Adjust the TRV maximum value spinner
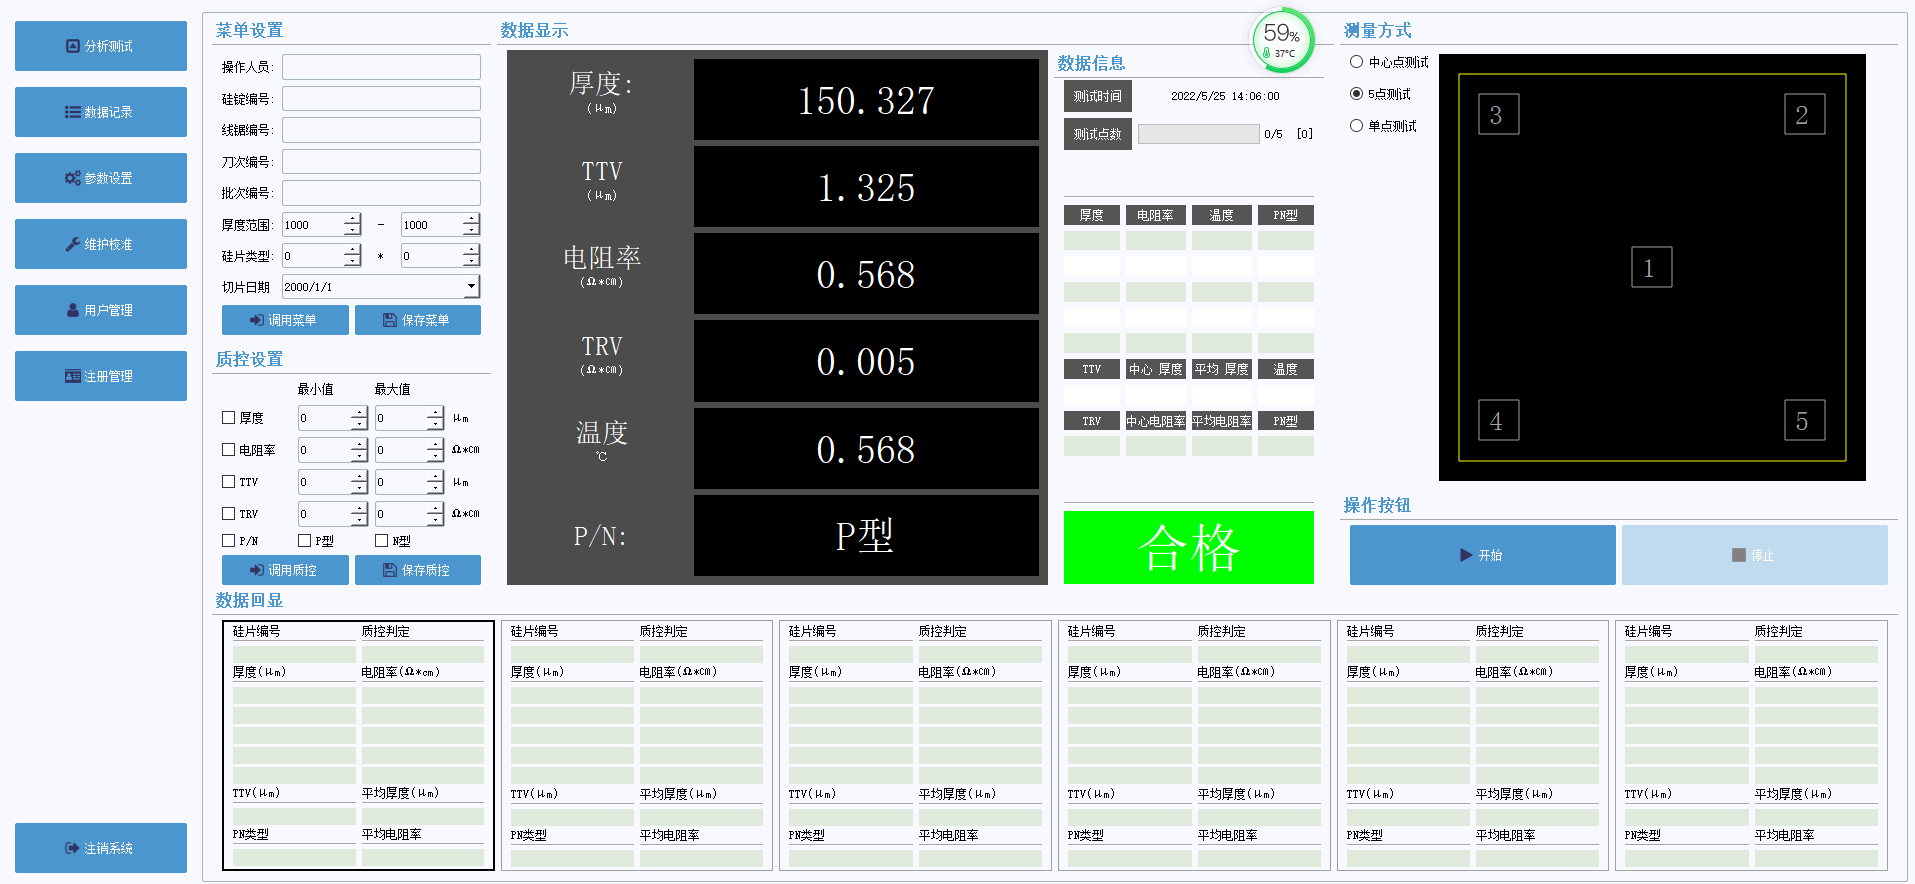Image resolution: width=1915 pixels, height=884 pixels. click(435, 514)
